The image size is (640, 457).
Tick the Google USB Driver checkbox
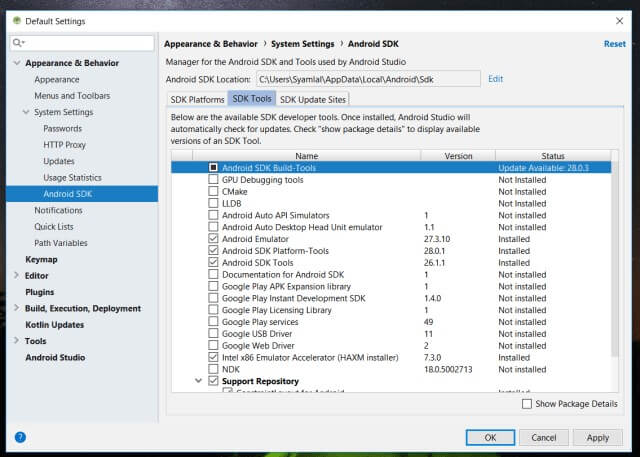point(213,333)
